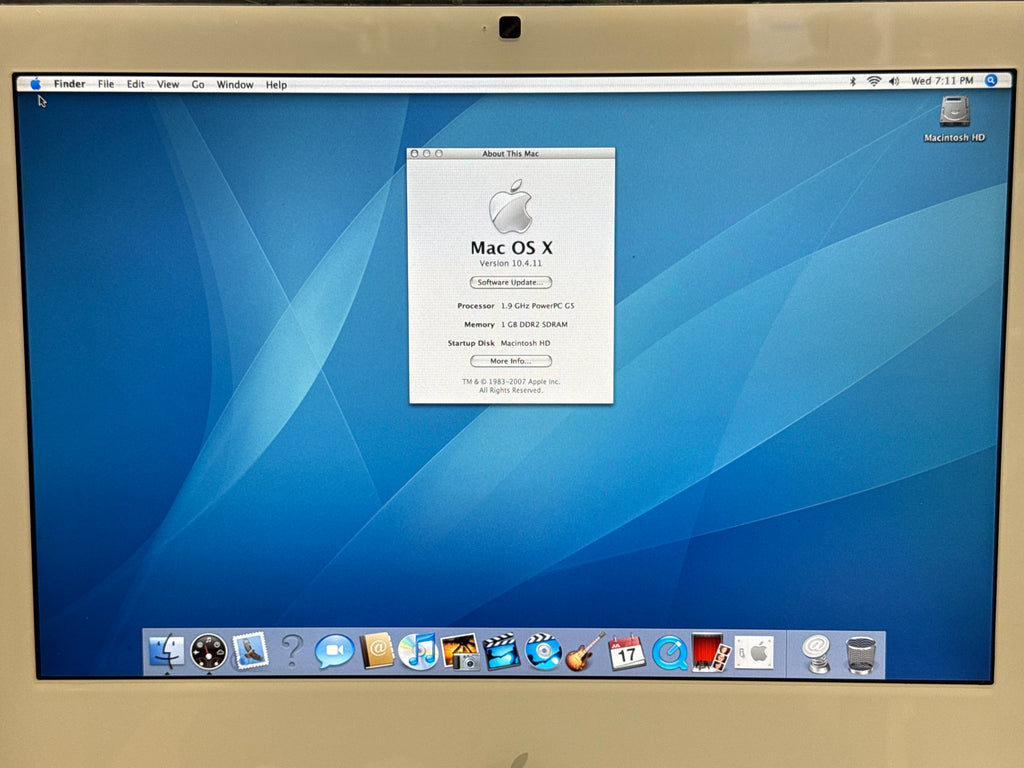Open Finder from the Dock

point(167,651)
